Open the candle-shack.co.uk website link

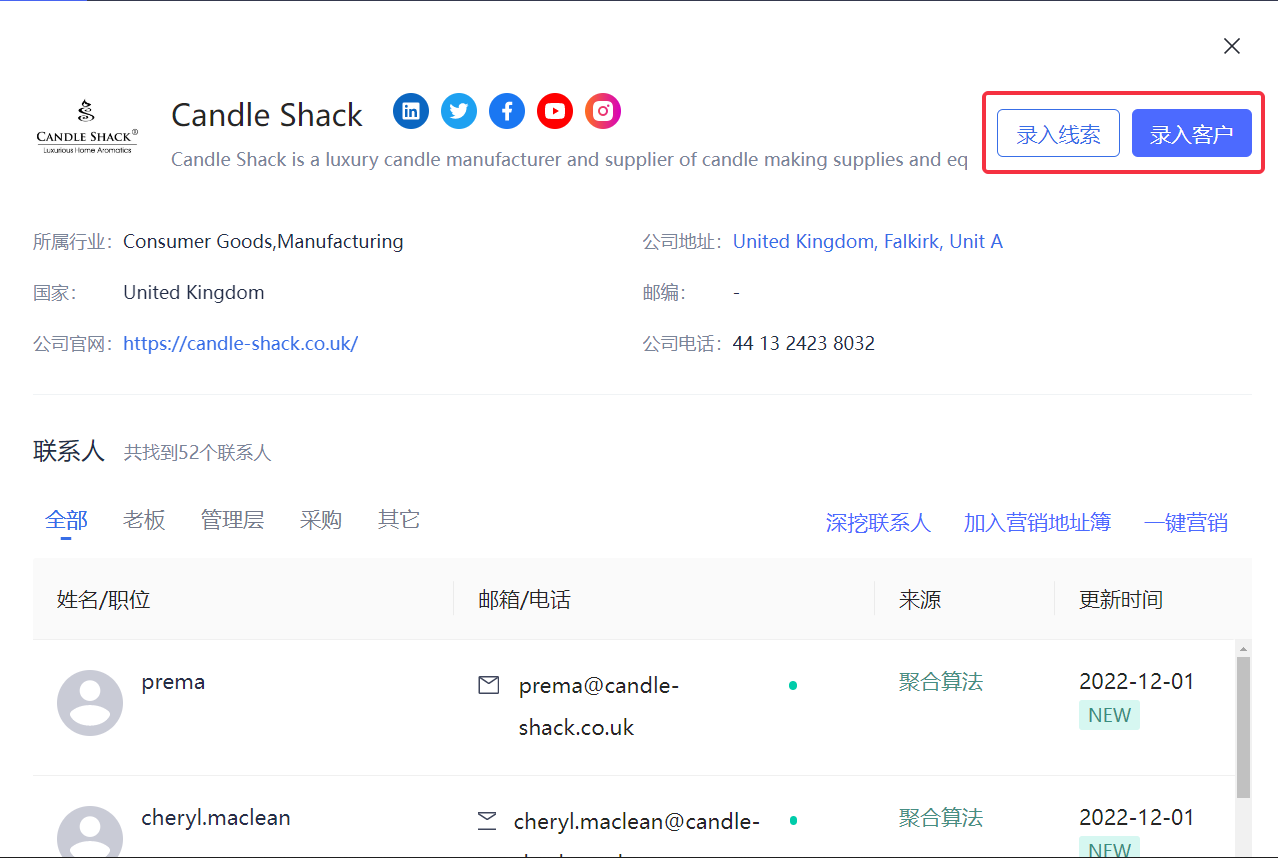coord(240,344)
